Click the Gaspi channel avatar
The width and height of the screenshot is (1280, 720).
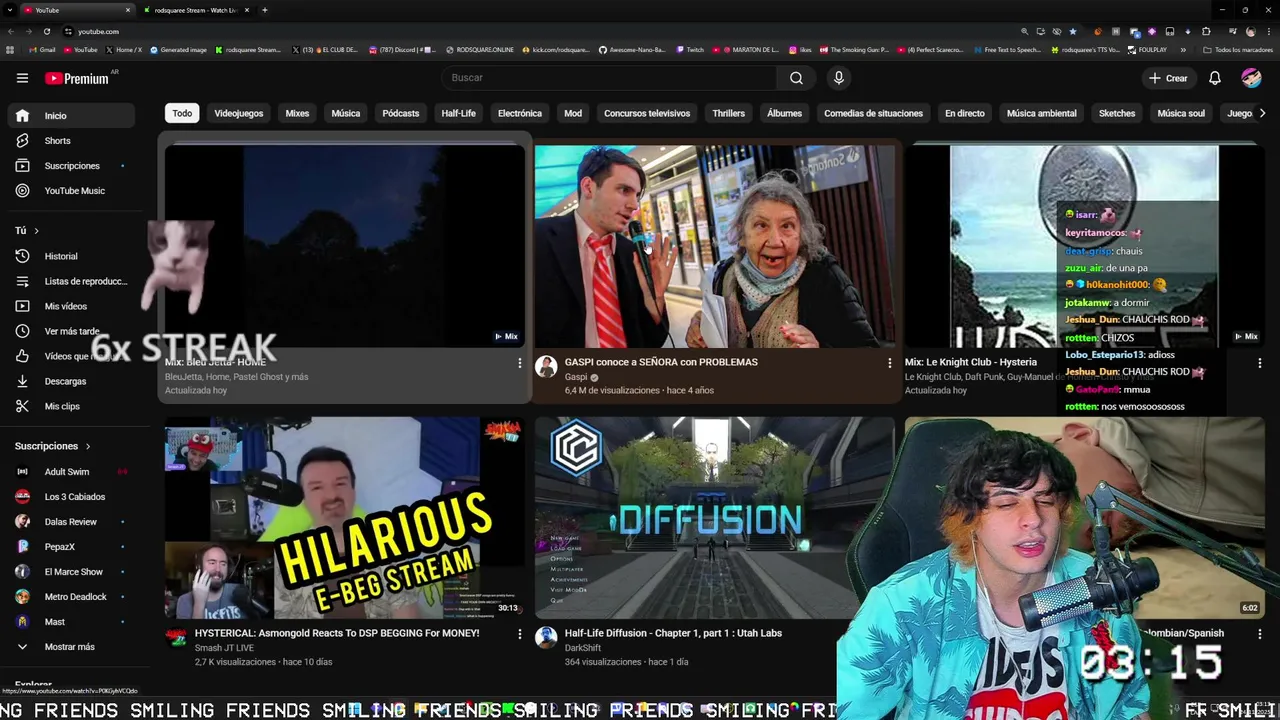[546, 366]
